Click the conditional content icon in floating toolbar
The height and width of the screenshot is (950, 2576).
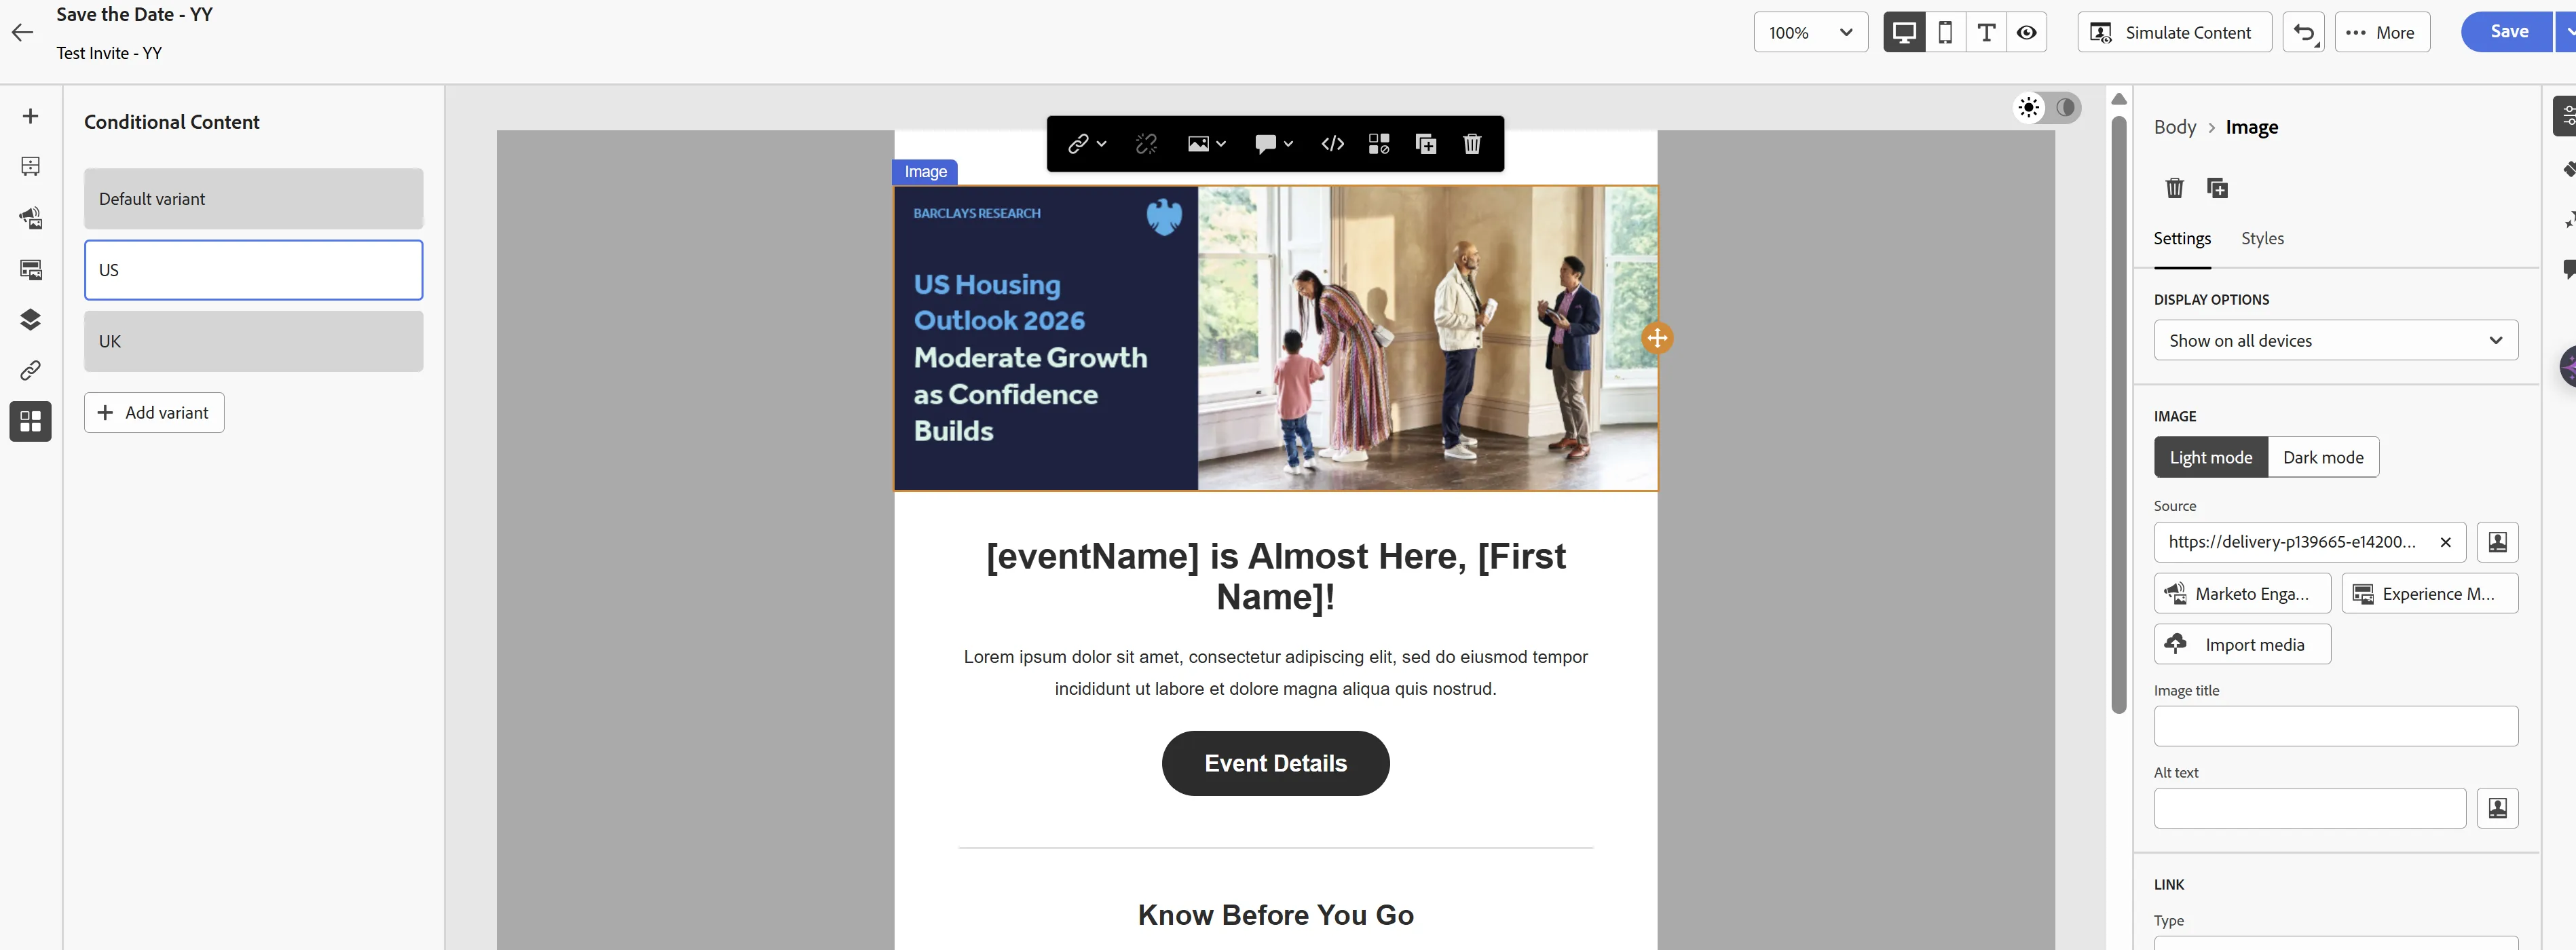click(x=1379, y=144)
